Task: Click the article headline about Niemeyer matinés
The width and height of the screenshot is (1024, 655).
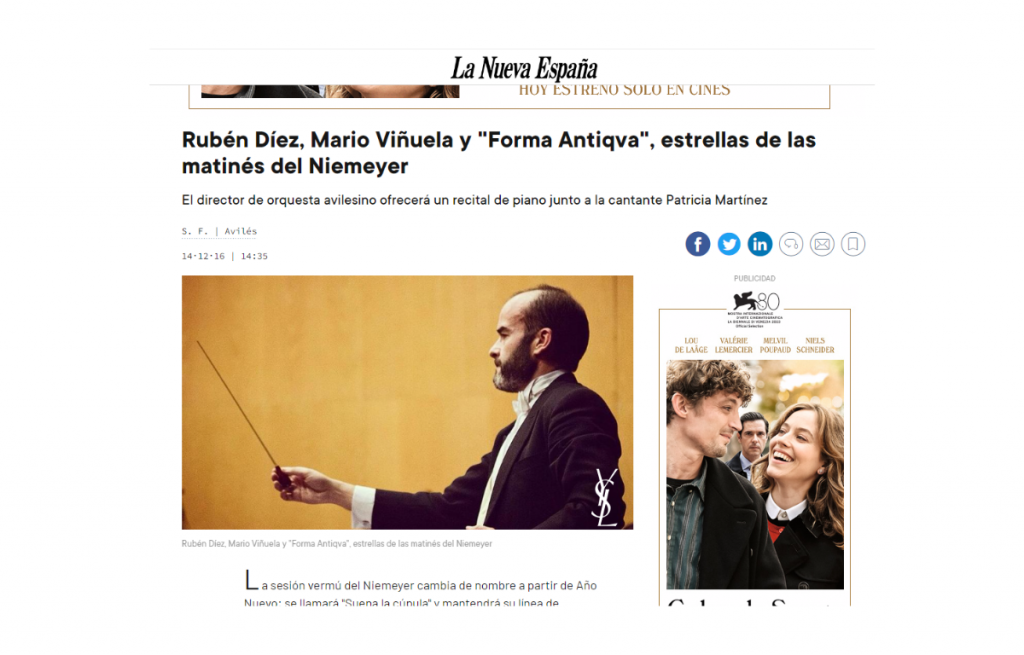Action: [499, 153]
